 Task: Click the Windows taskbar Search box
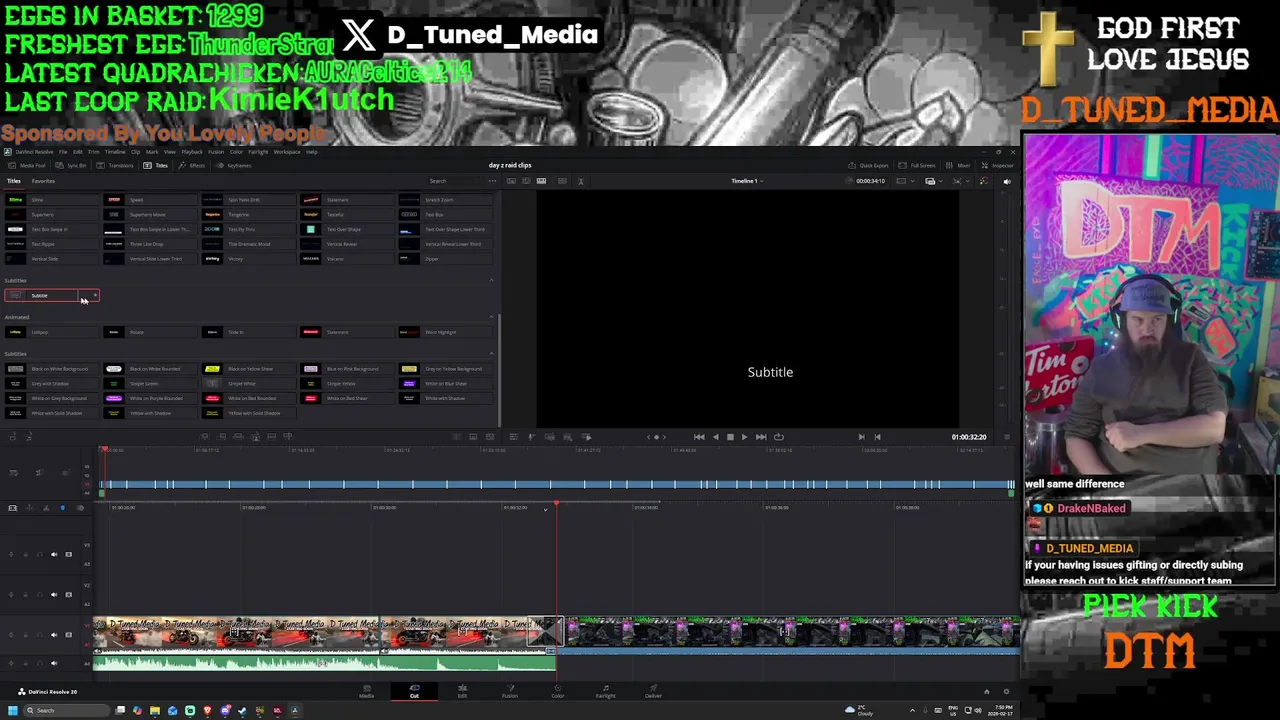tap(65, 710)
